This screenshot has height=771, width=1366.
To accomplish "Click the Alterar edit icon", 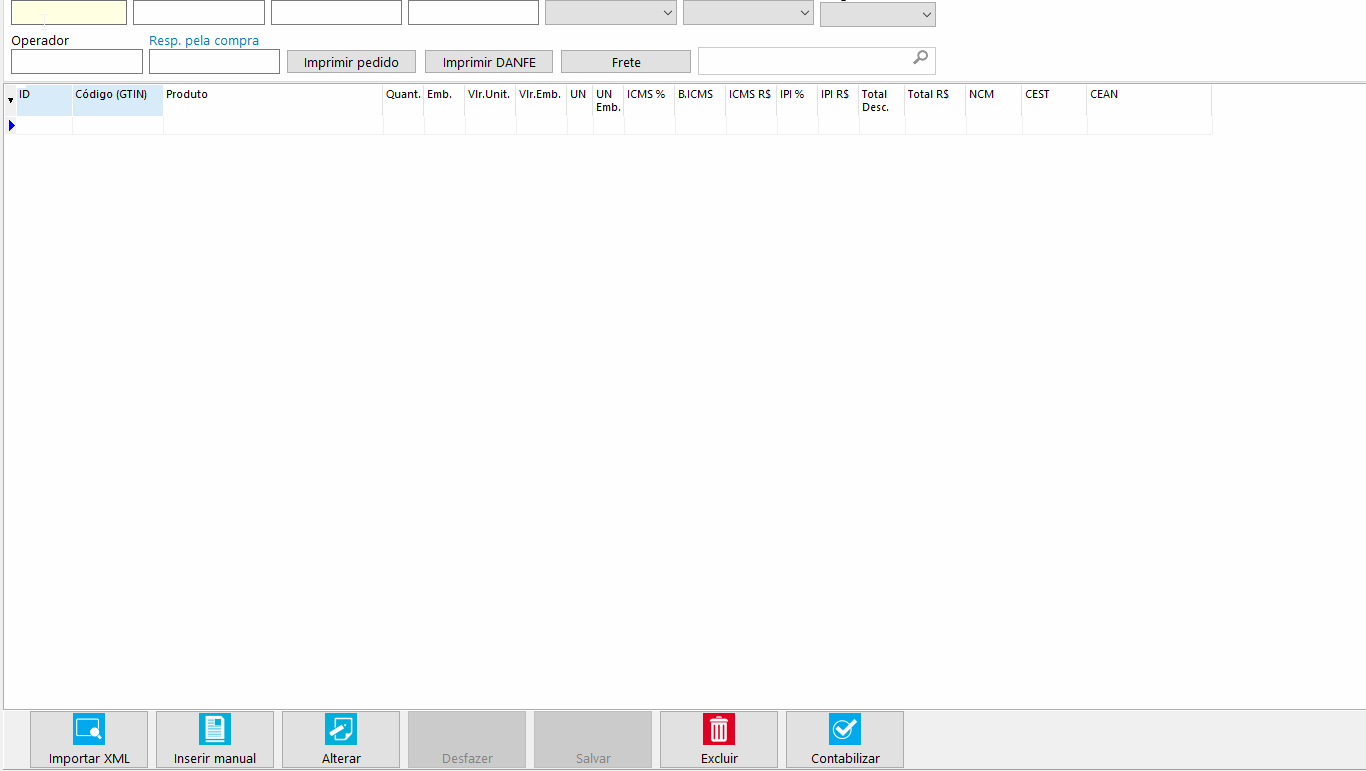I will coord(341,729).
